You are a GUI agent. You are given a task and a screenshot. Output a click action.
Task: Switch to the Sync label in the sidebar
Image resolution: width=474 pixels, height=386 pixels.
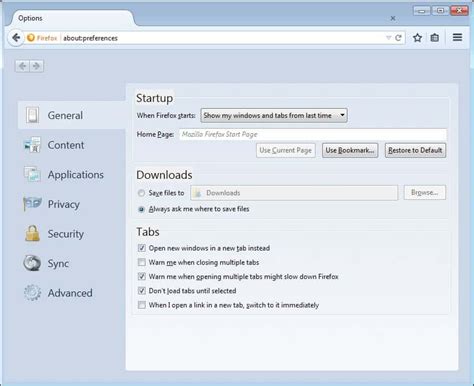[58, 264]
